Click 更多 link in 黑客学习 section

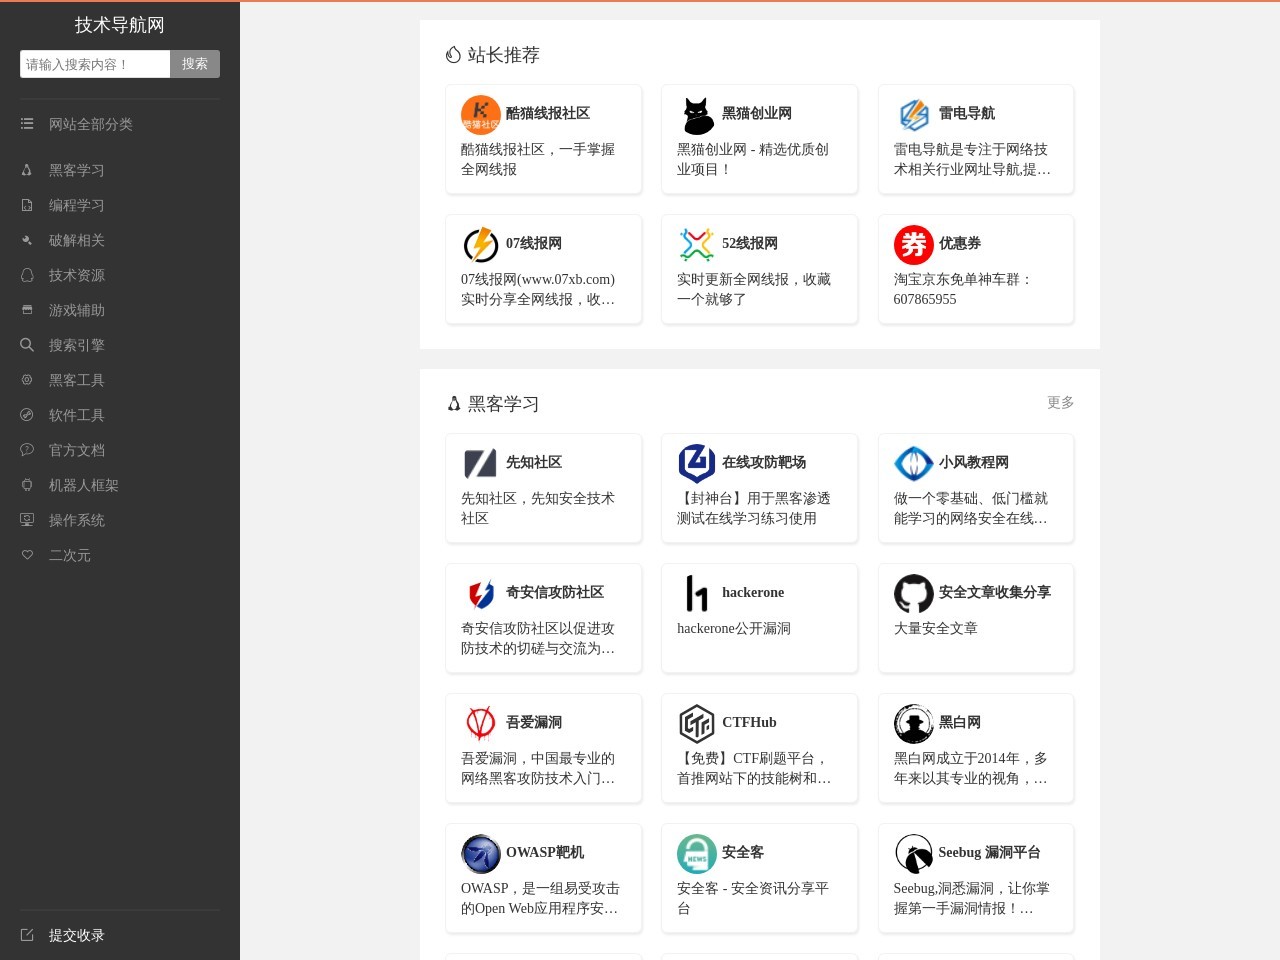point(1060,402)
